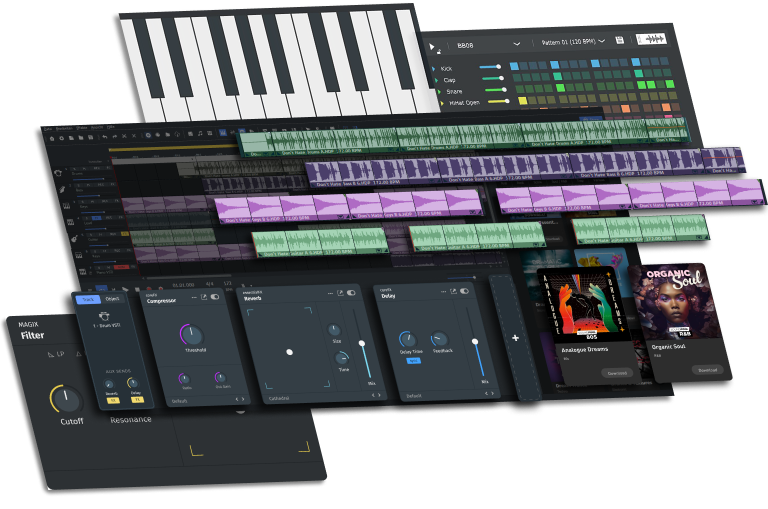Preview the Kick drum with its triangle

[x=434, y=69]
